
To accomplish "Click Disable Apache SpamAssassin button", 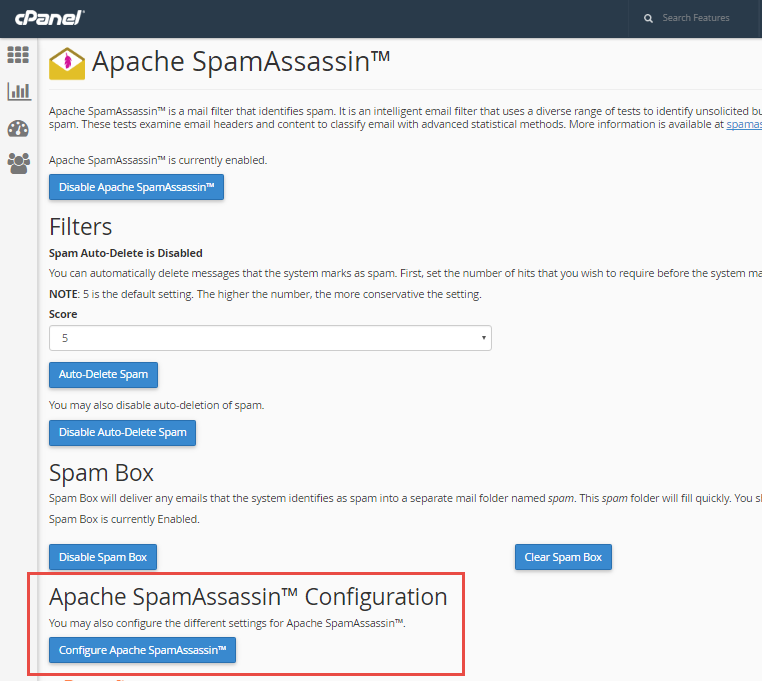I will pyautogui.click(x=136, y=187).
